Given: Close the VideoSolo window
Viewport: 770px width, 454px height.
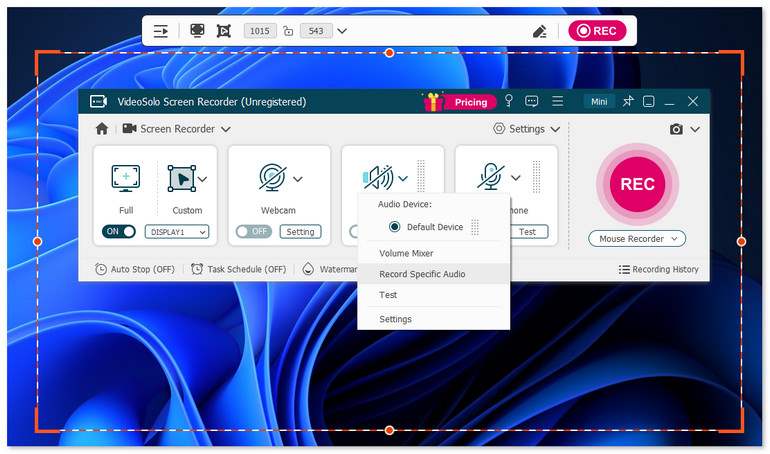Looking at the screenshot, I should pyautogui.click(x=692, y=101).
